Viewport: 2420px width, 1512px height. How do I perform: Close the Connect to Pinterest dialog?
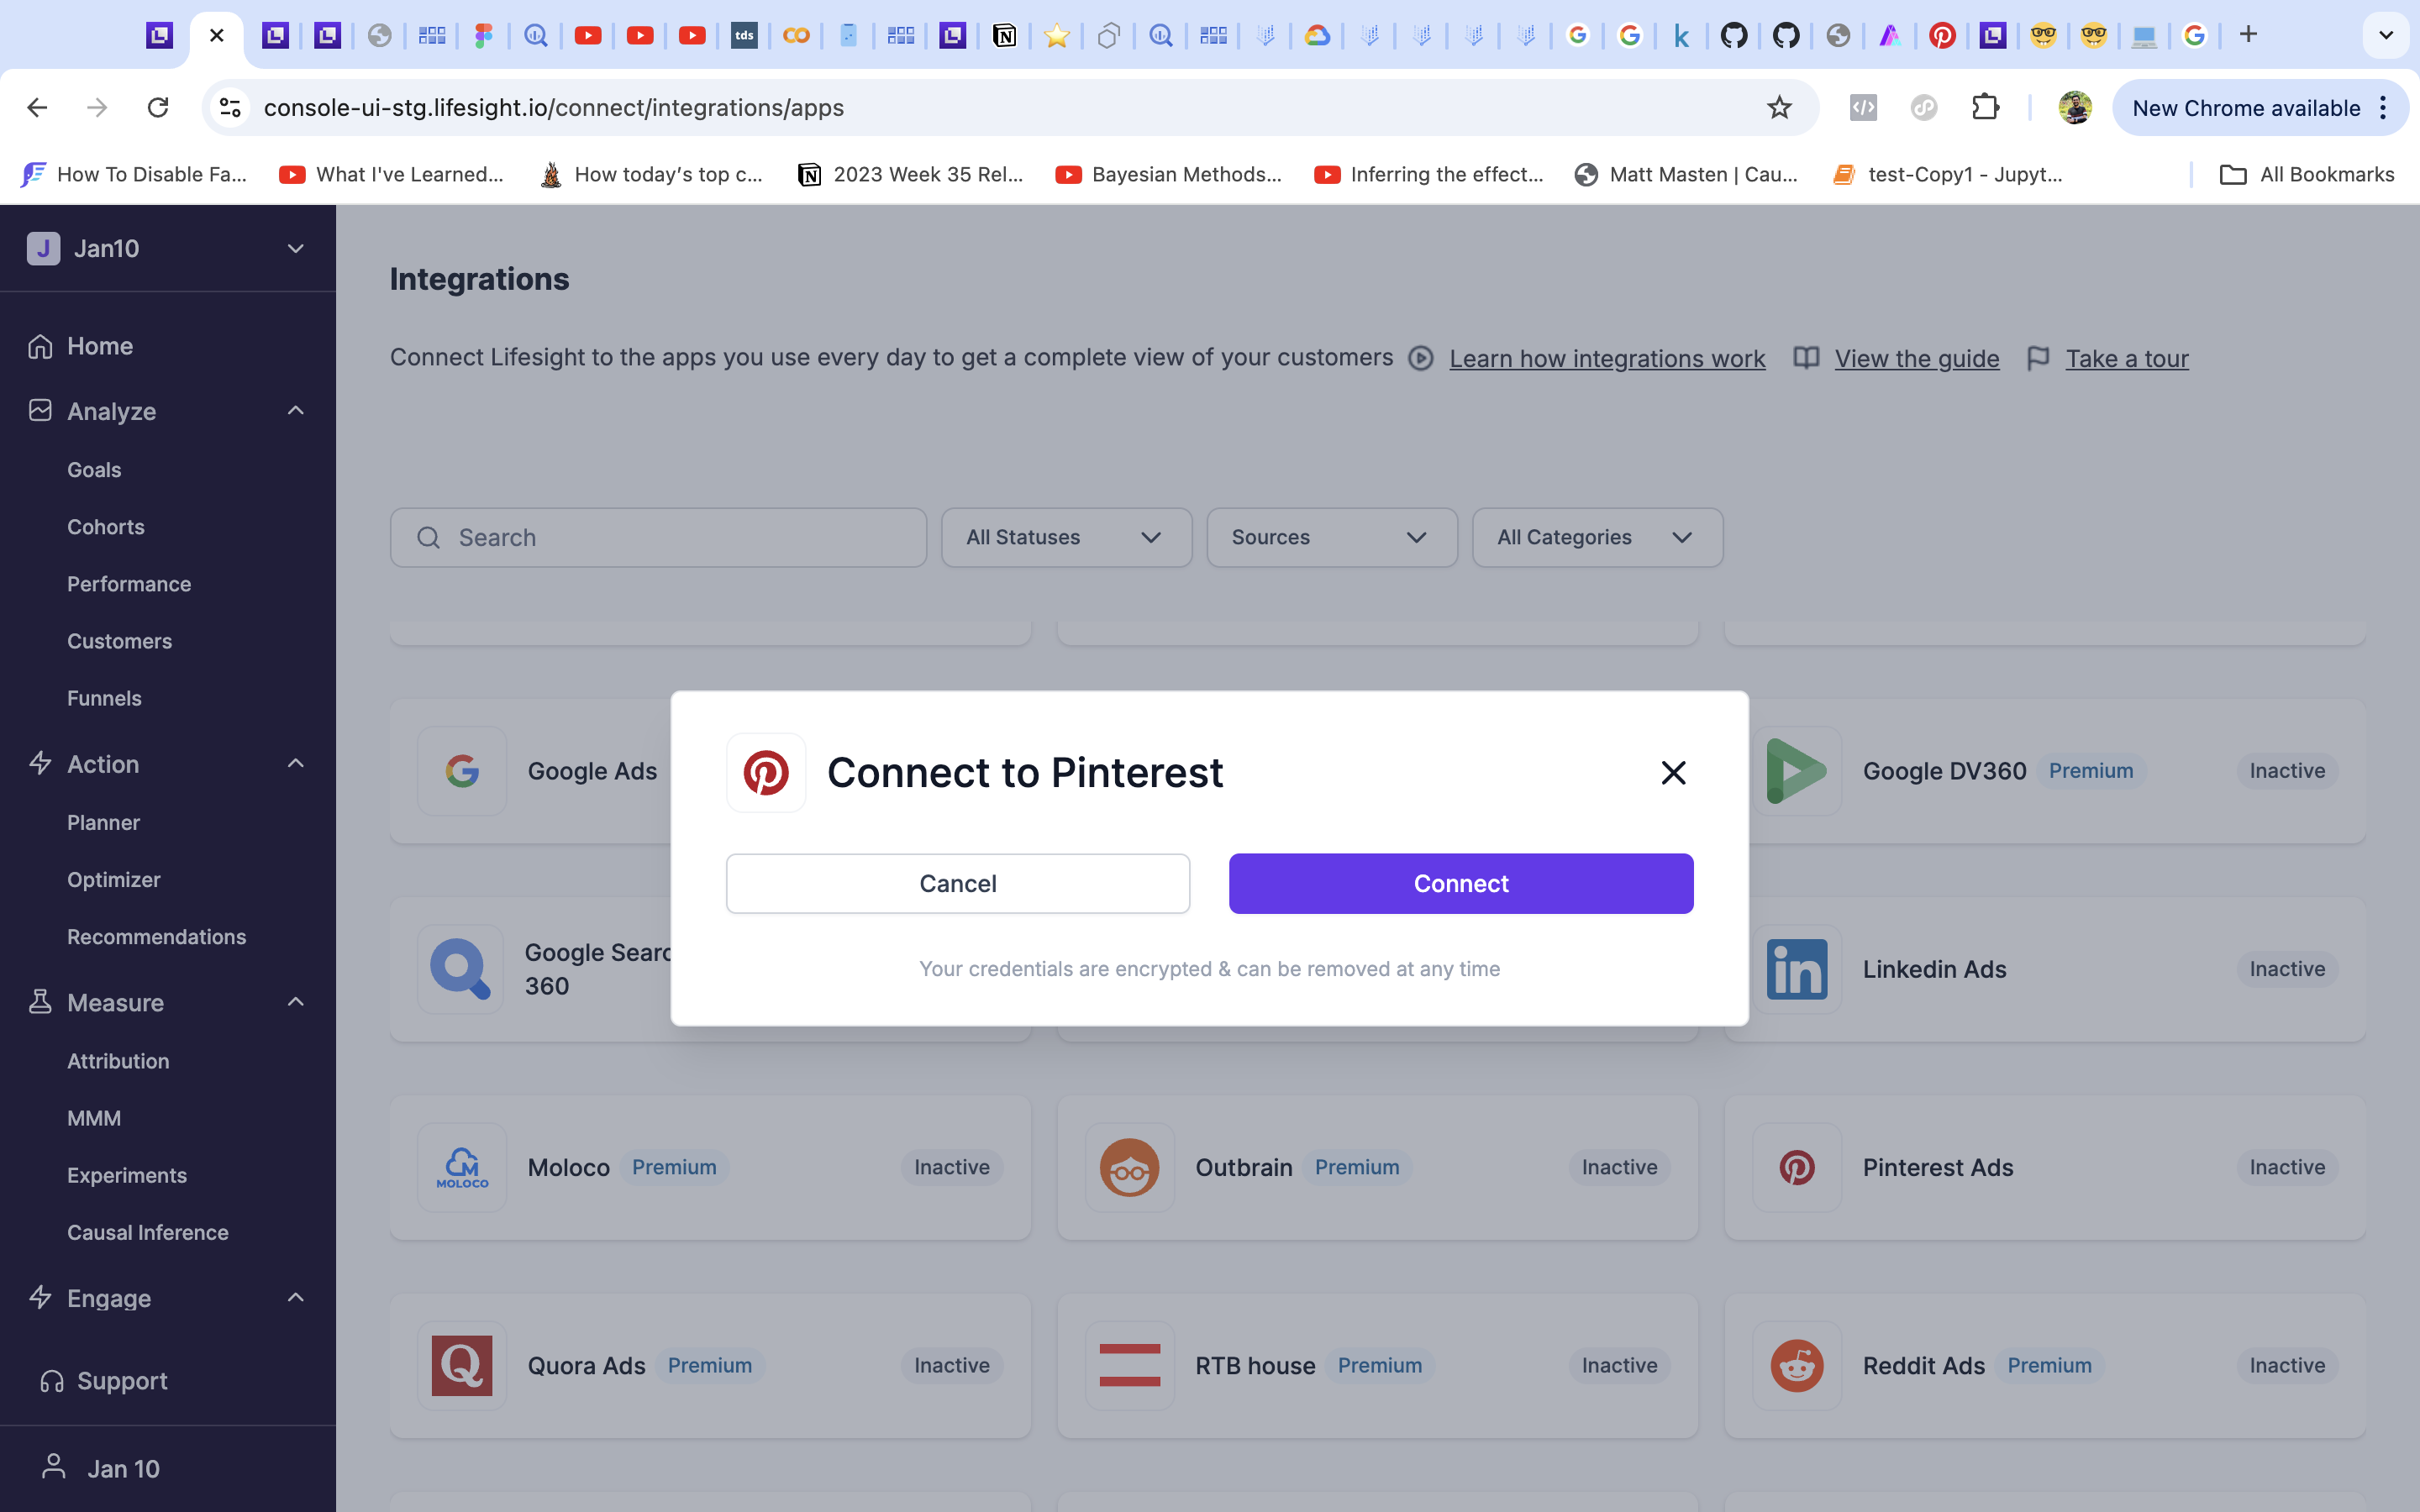1673,772
